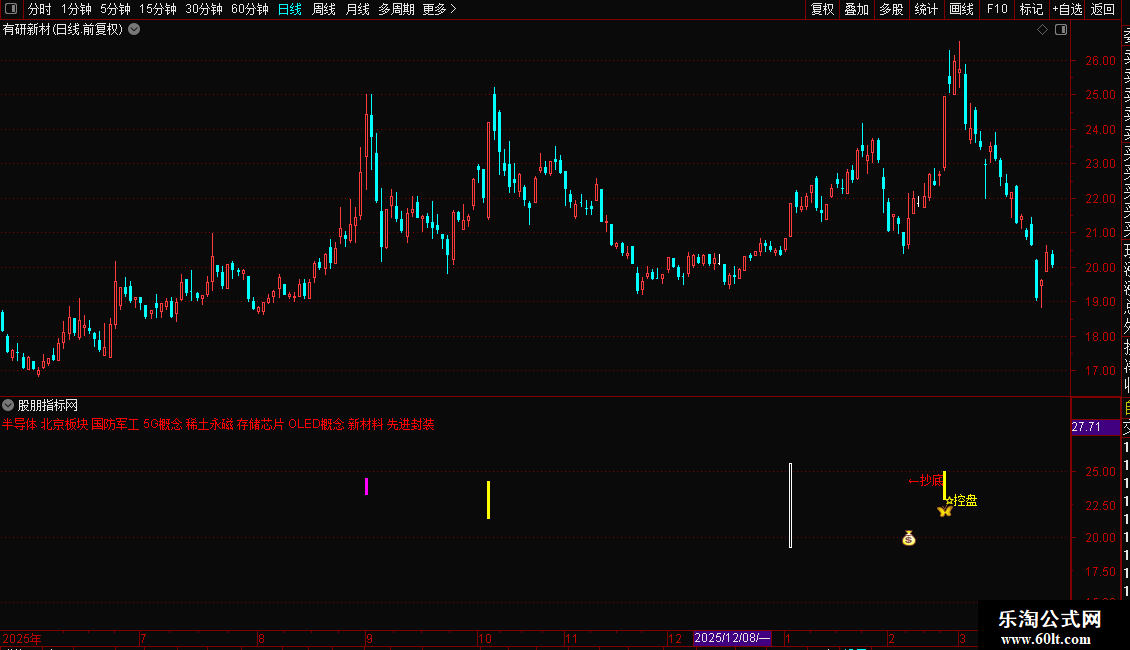Open the 复权 adjustment menu
The height and width of the screenshot is (650, 1130).
[822, 9]
